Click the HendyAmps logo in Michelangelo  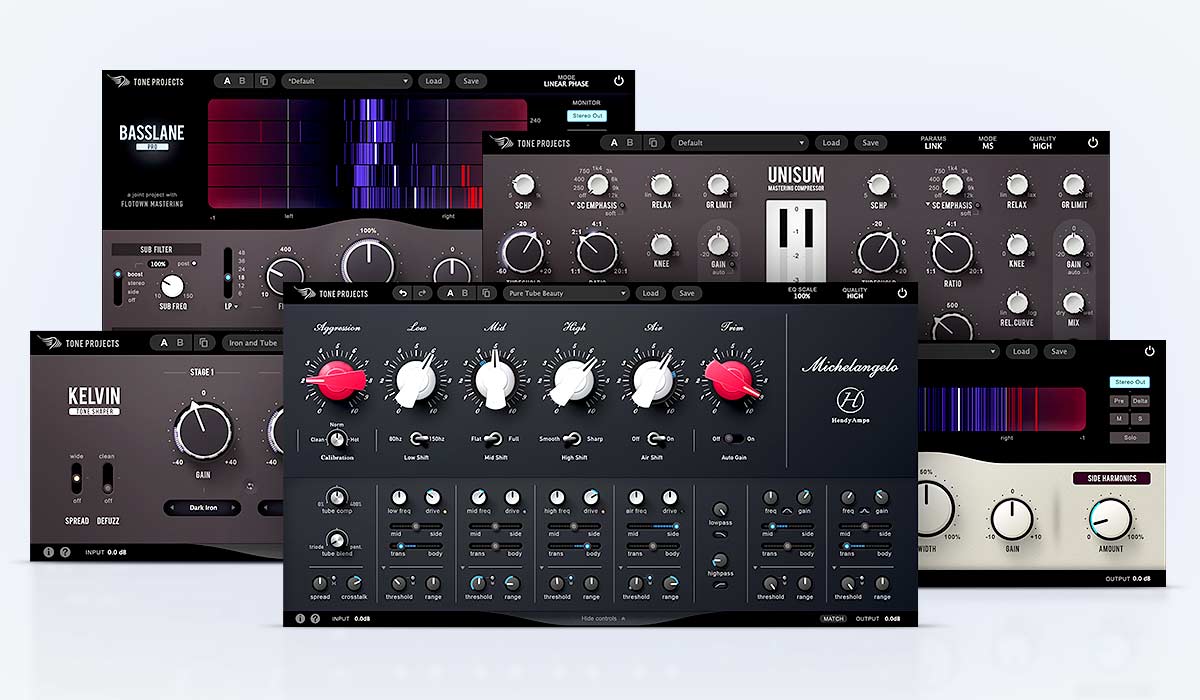(849, 404)
